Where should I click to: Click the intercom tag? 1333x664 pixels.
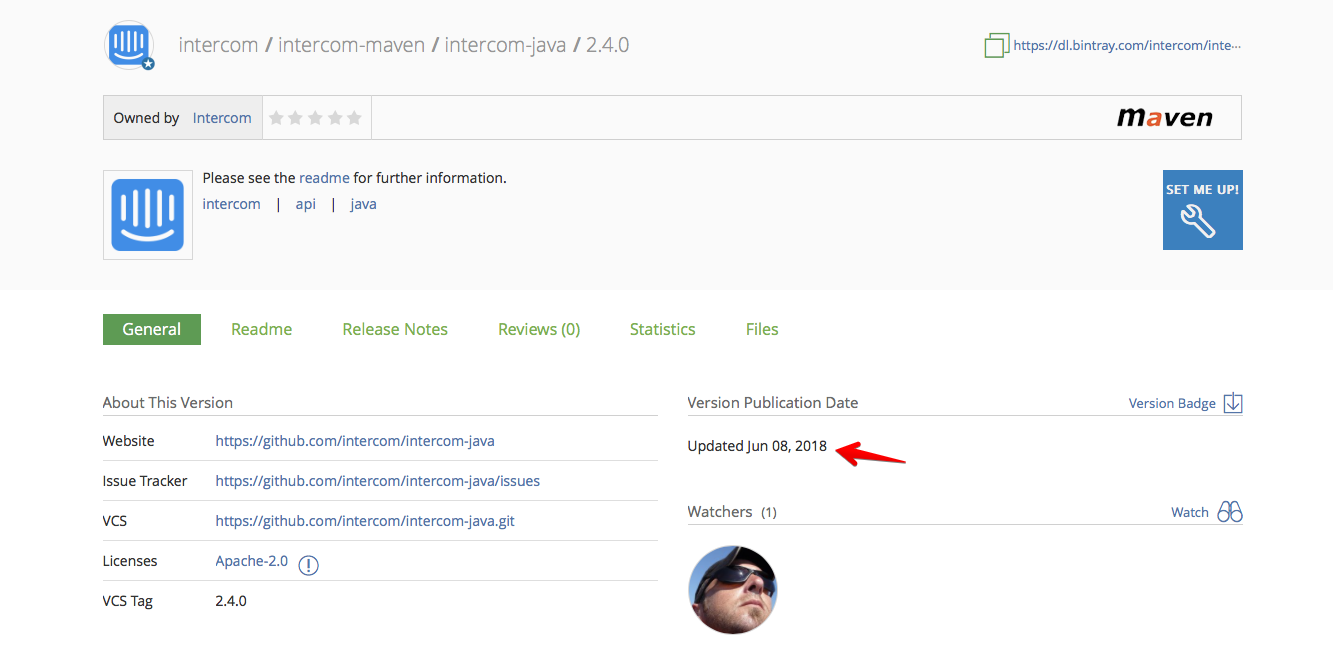pos(231,204)
